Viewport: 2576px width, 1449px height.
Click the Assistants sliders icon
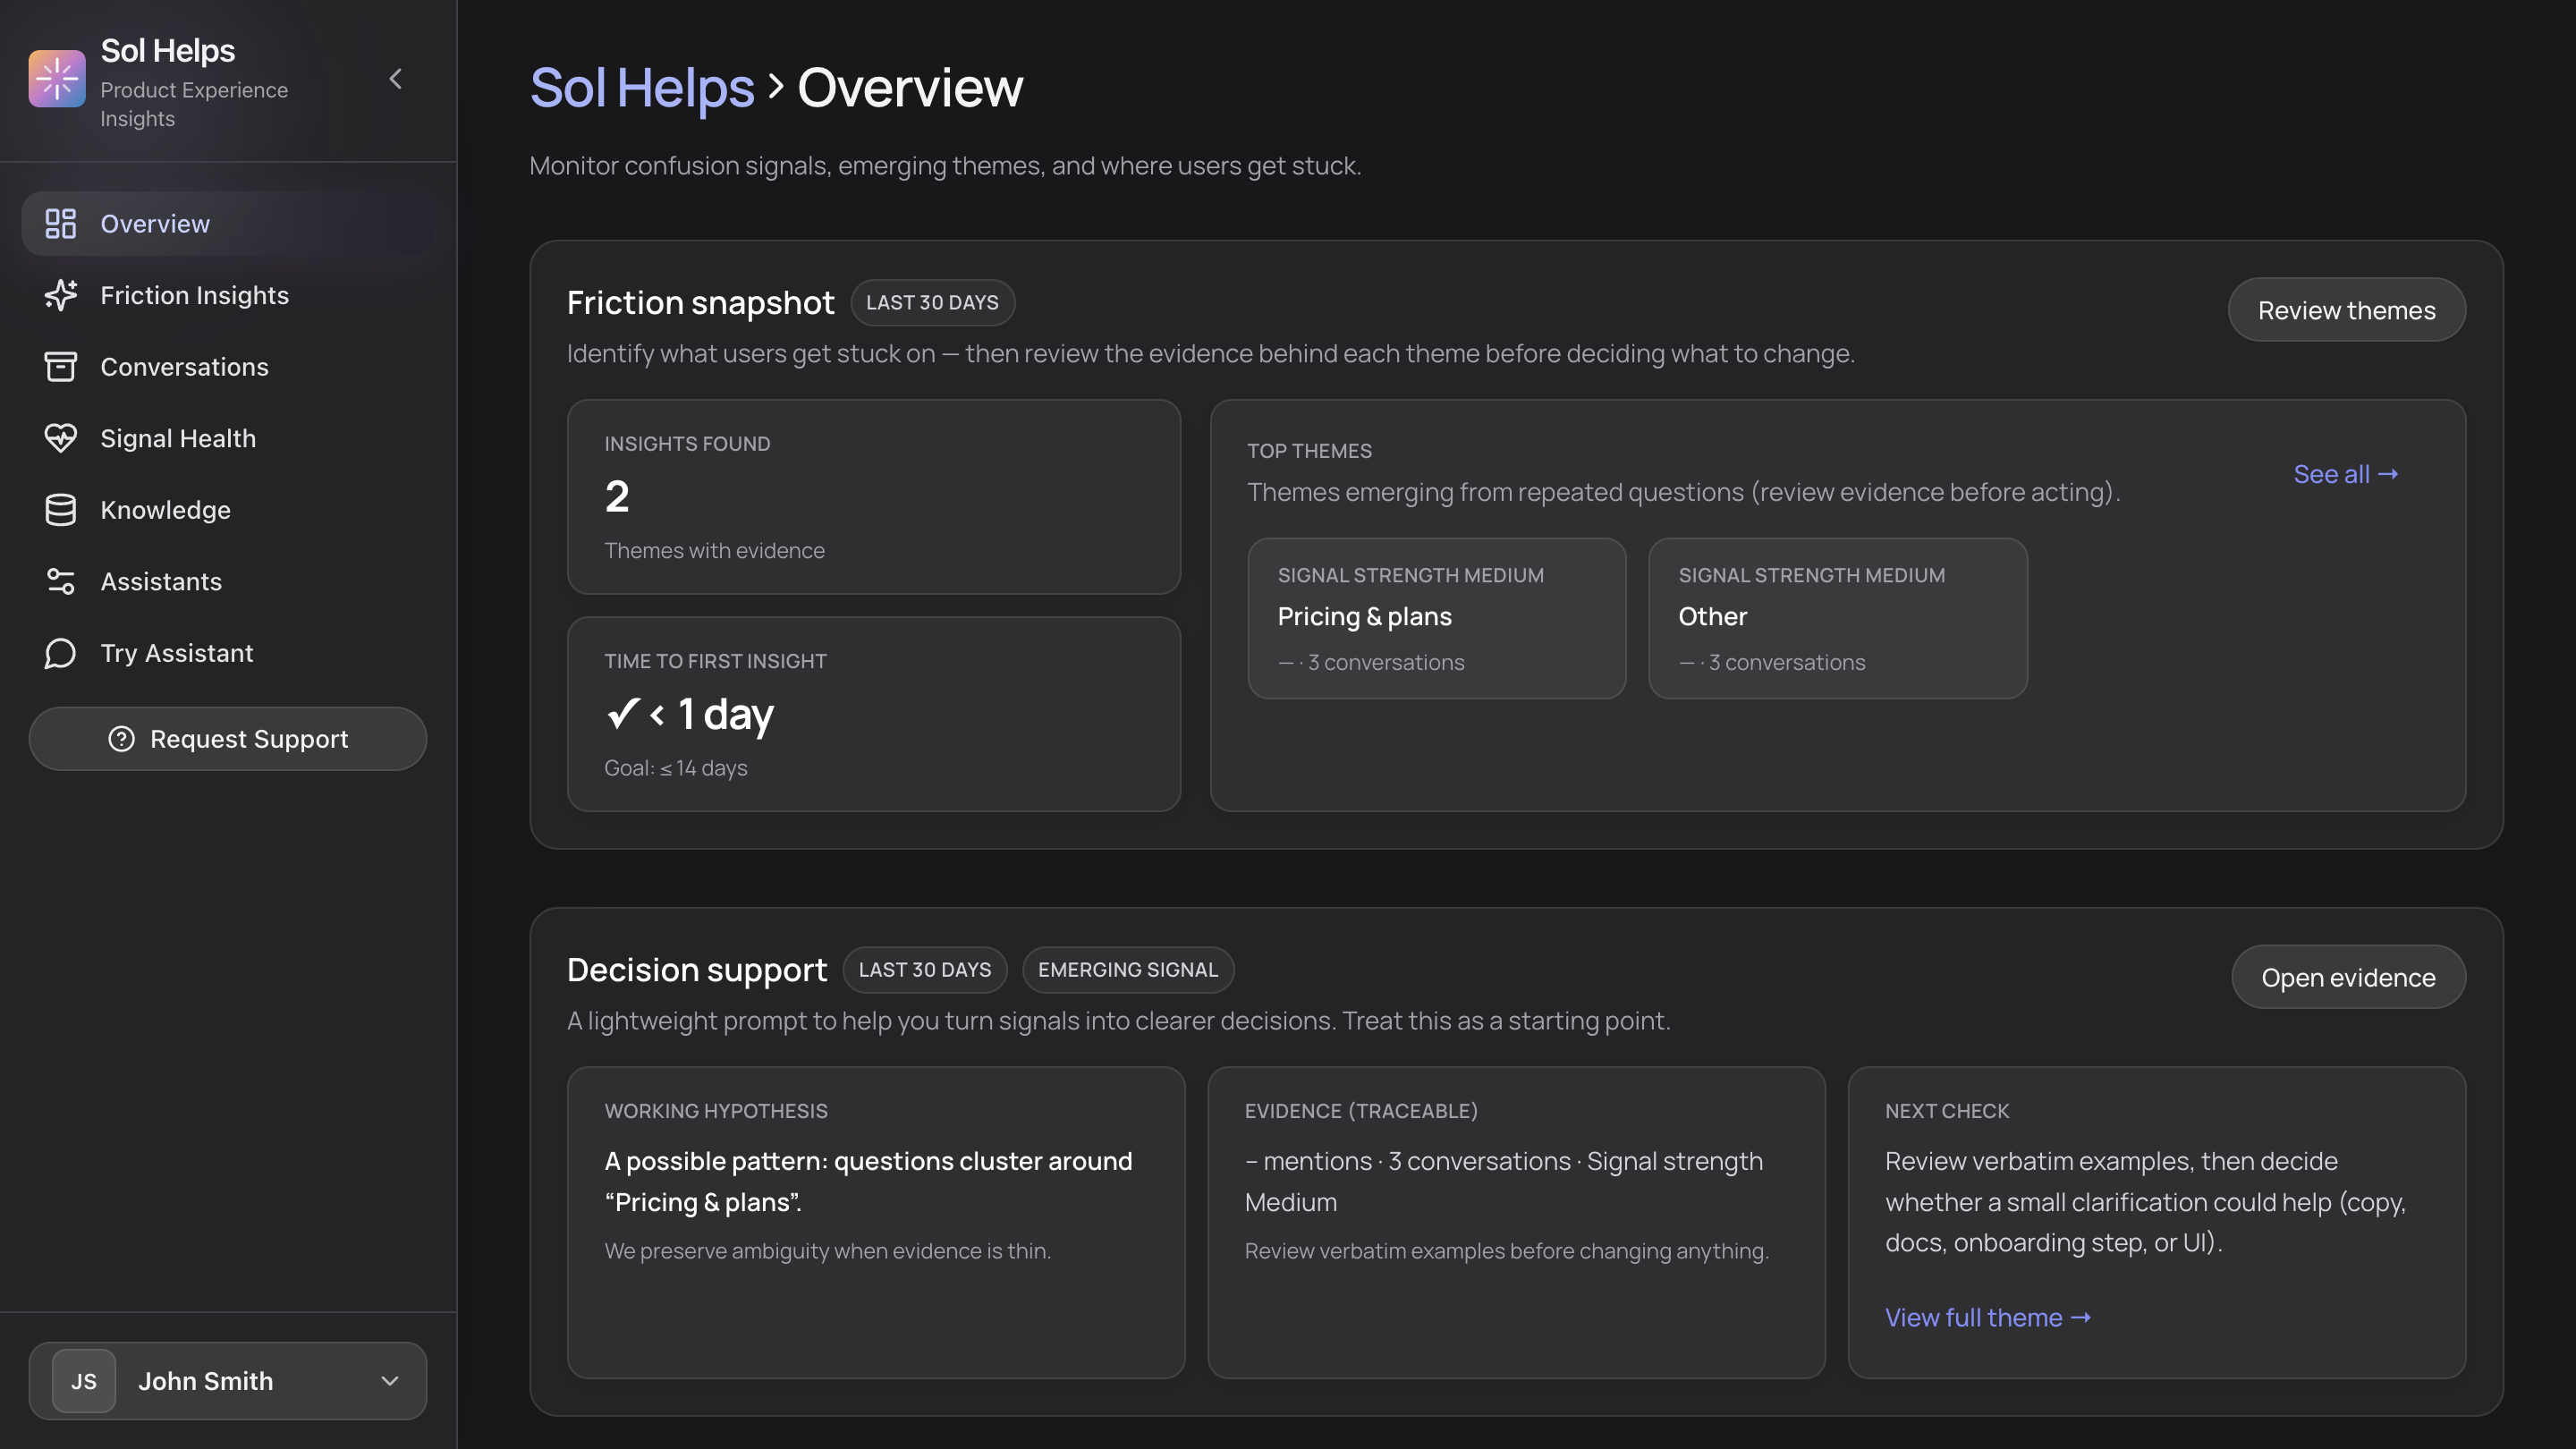[61, 581]
